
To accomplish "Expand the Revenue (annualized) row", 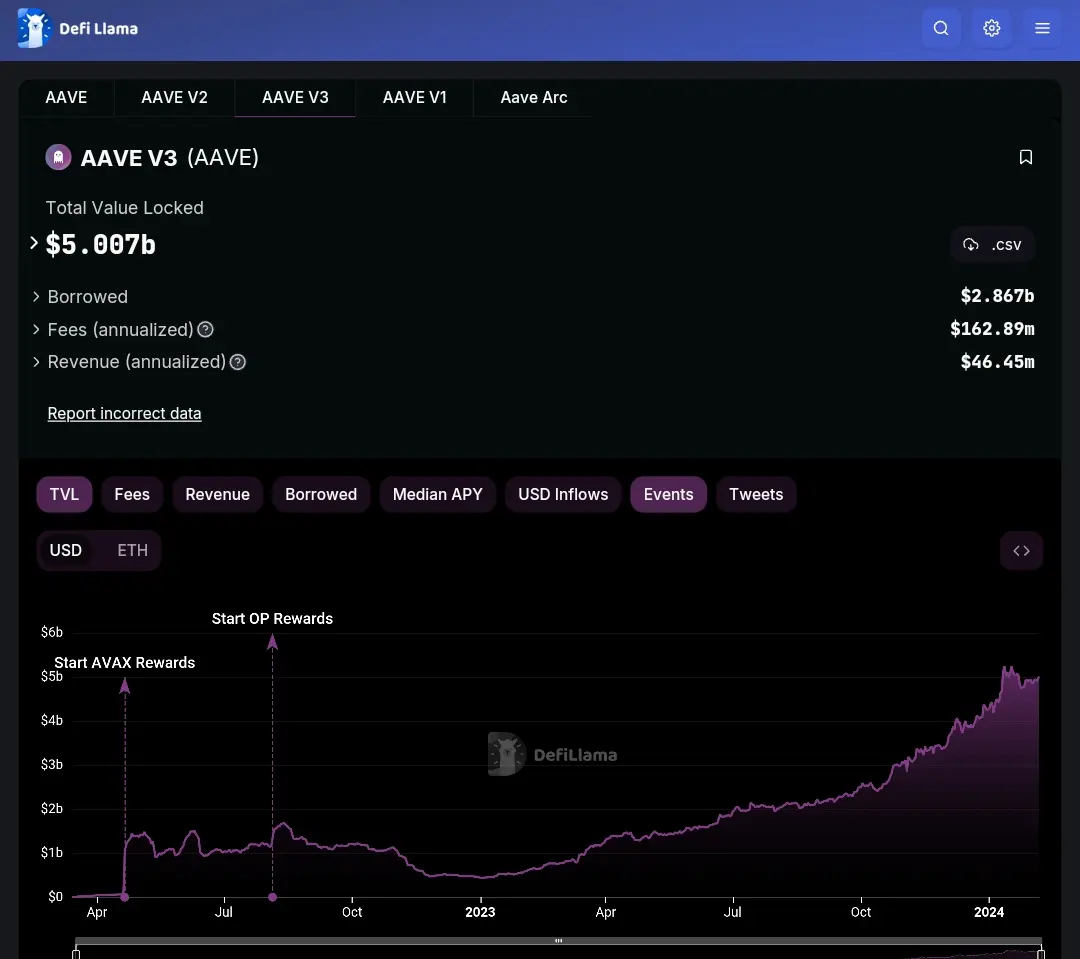I will point(36,362).
